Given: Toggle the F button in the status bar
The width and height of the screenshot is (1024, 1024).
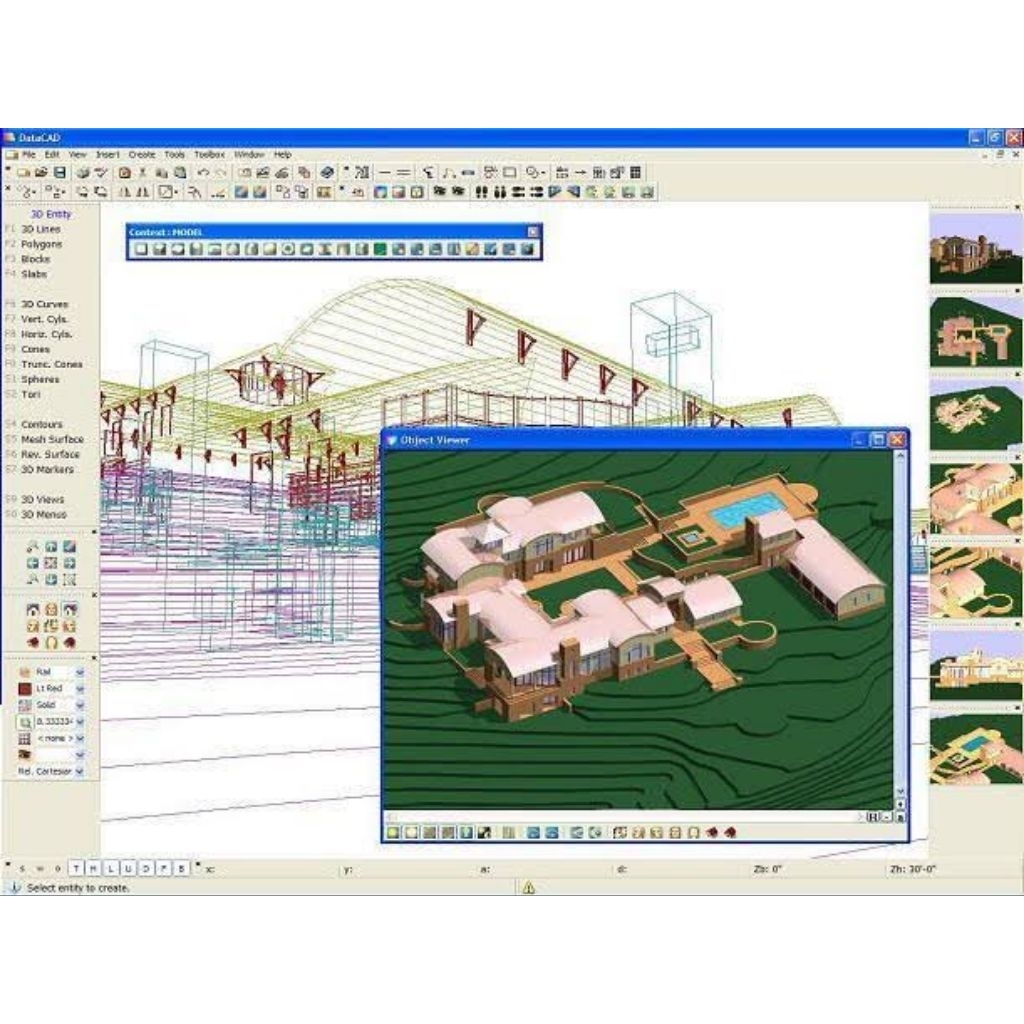Looking at the screenshot, I should pyautogui.click(x=163, y=869).
